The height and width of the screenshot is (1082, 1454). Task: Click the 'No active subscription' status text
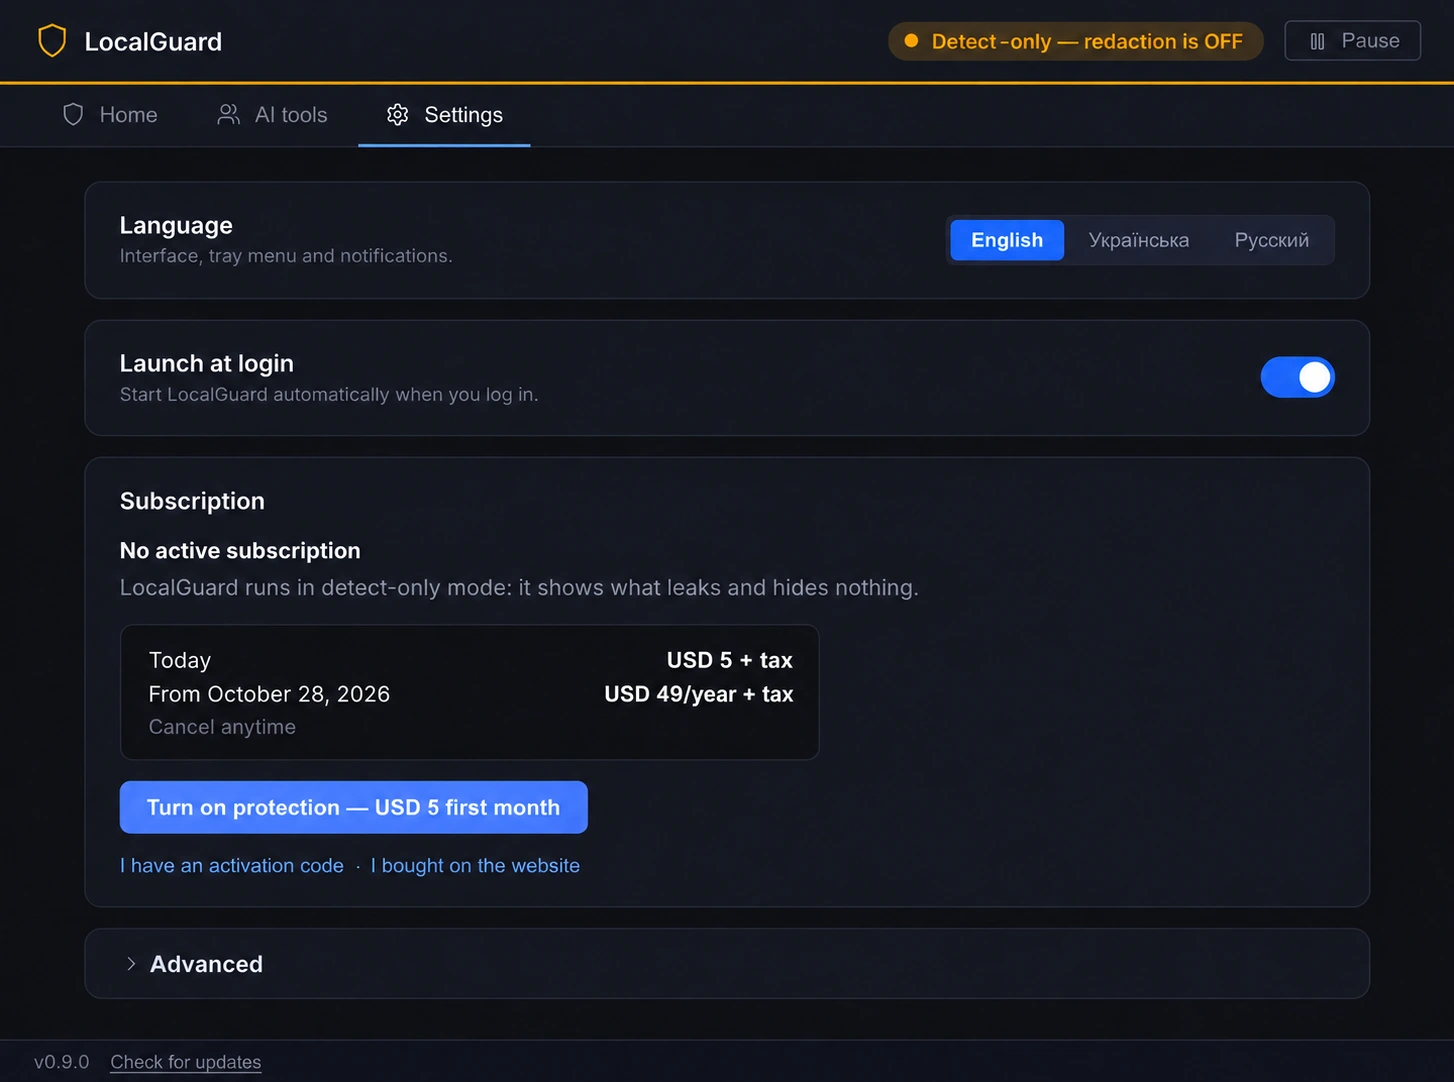coord(240,551)
